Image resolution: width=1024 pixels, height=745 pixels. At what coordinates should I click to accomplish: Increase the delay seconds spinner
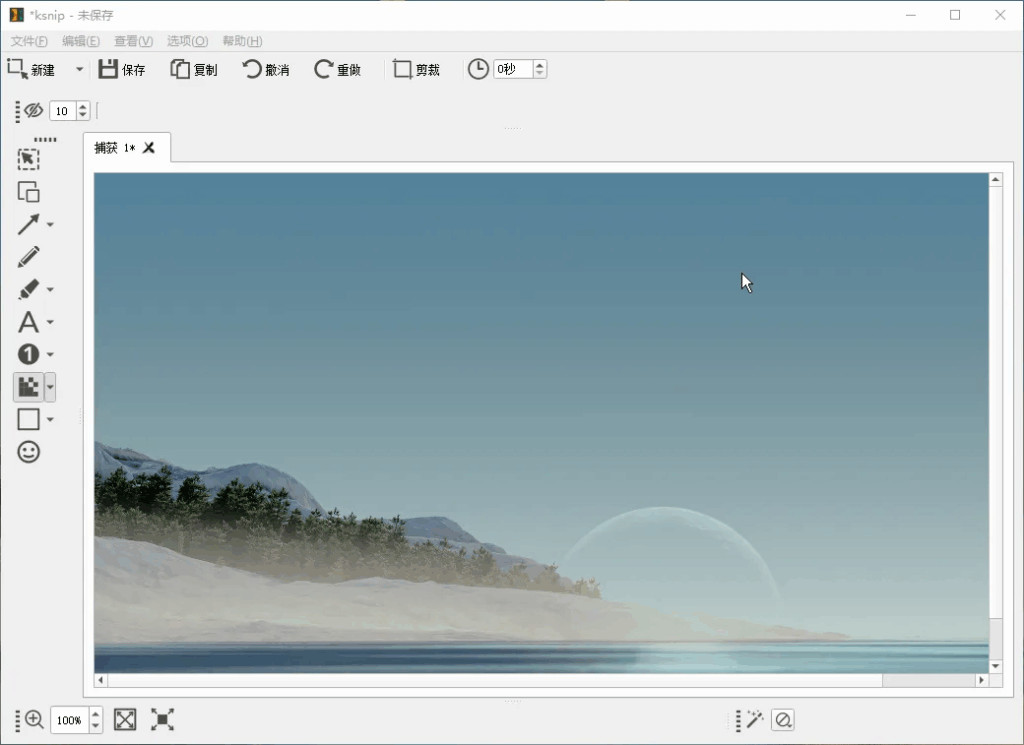click(x=539, y=65)
